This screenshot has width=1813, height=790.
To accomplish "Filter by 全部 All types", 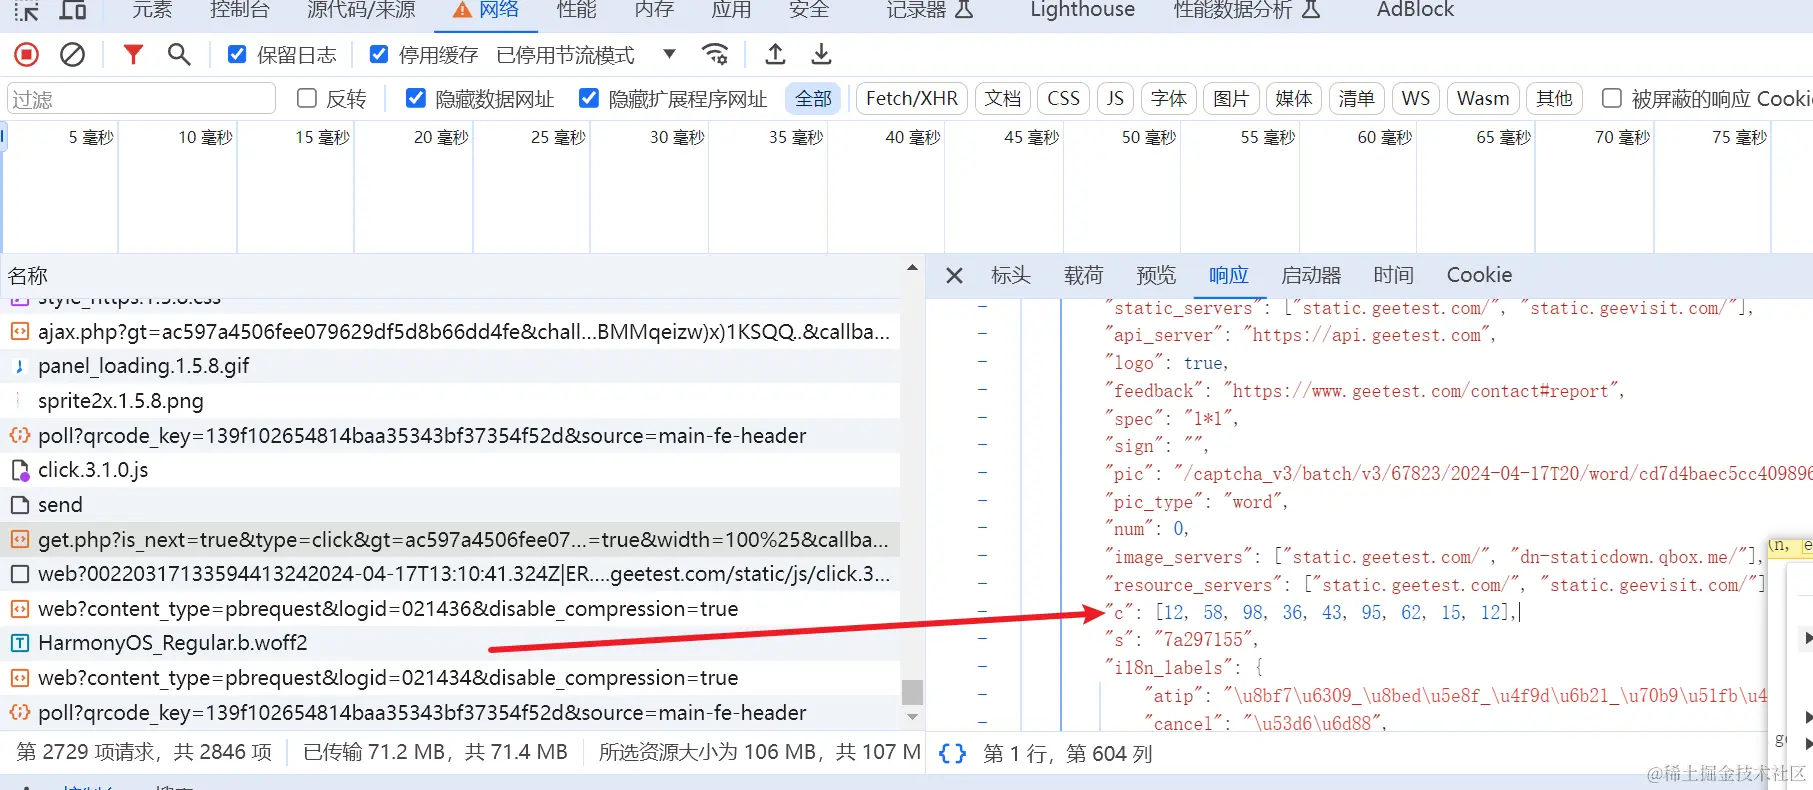I will click(813, 98).
